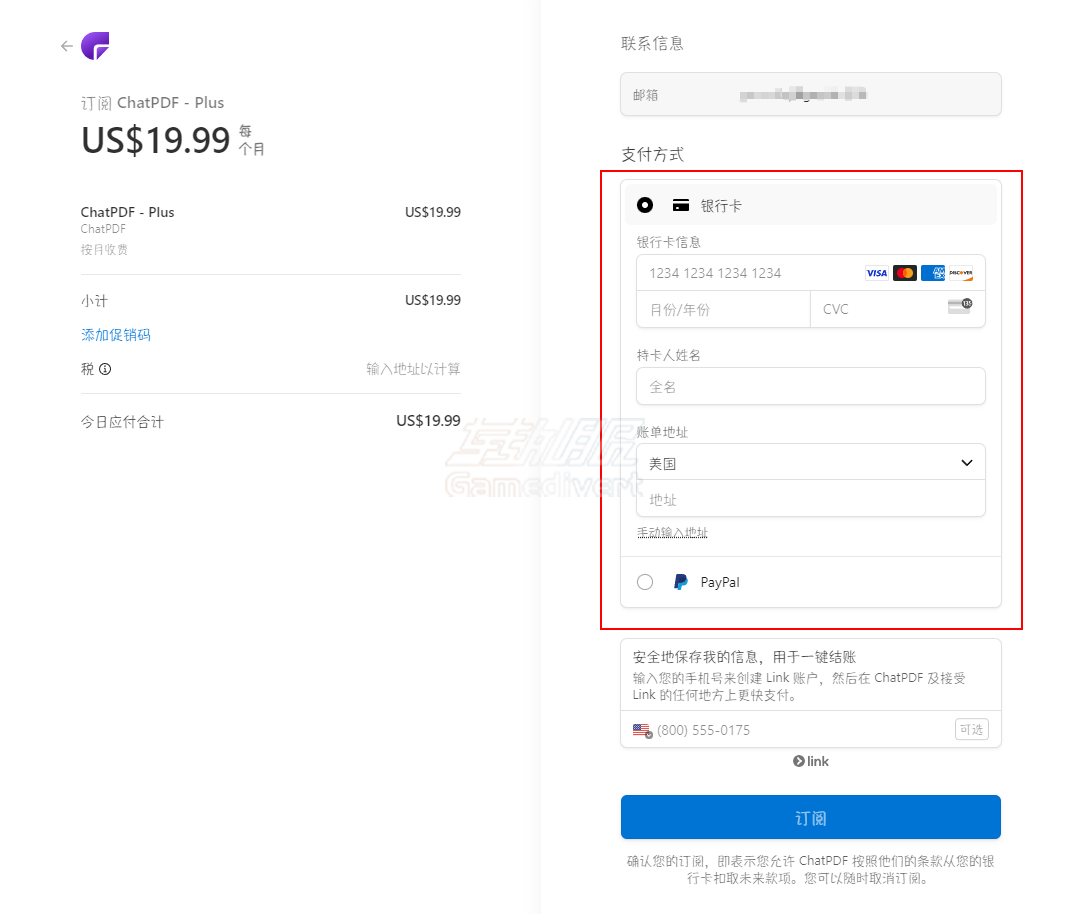Image resolution: width=1090 pixels, height=914 pixels.
Task: Click the tax info icon
Action: (x=105, y=369)
